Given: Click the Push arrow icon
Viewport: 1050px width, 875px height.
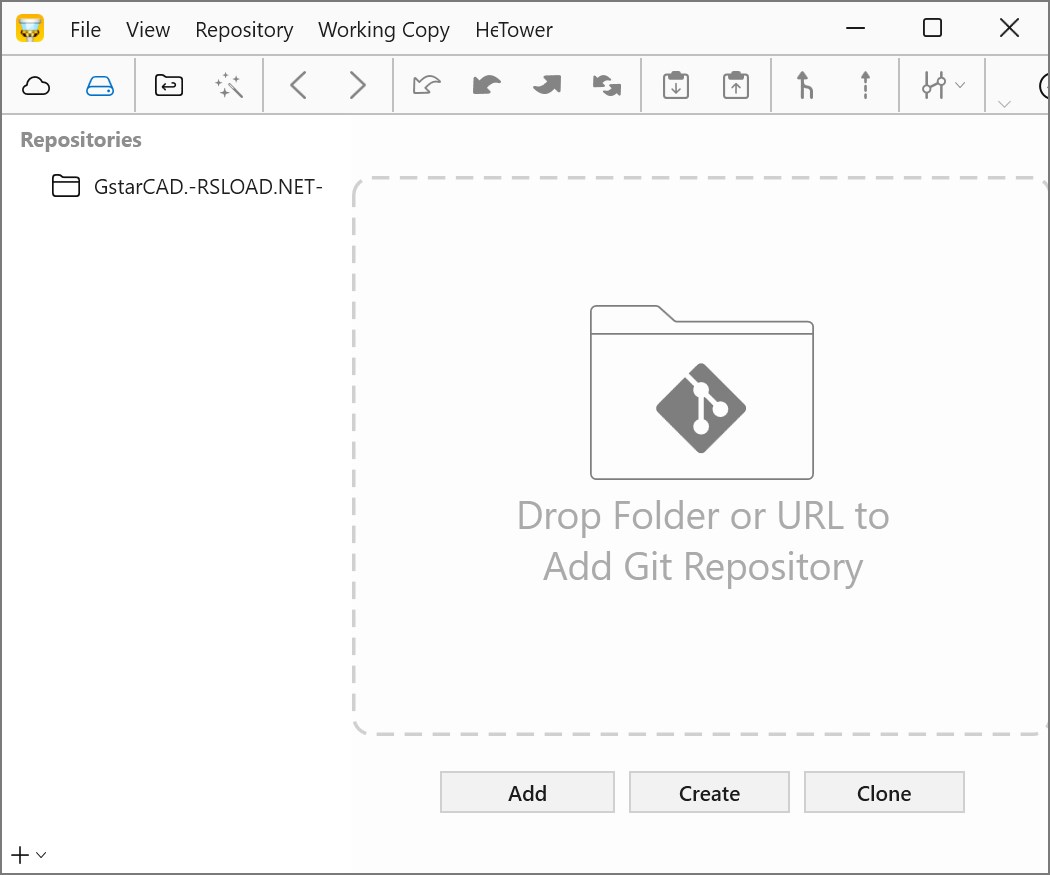Looking at the screenshot, I should click(547, 85).
